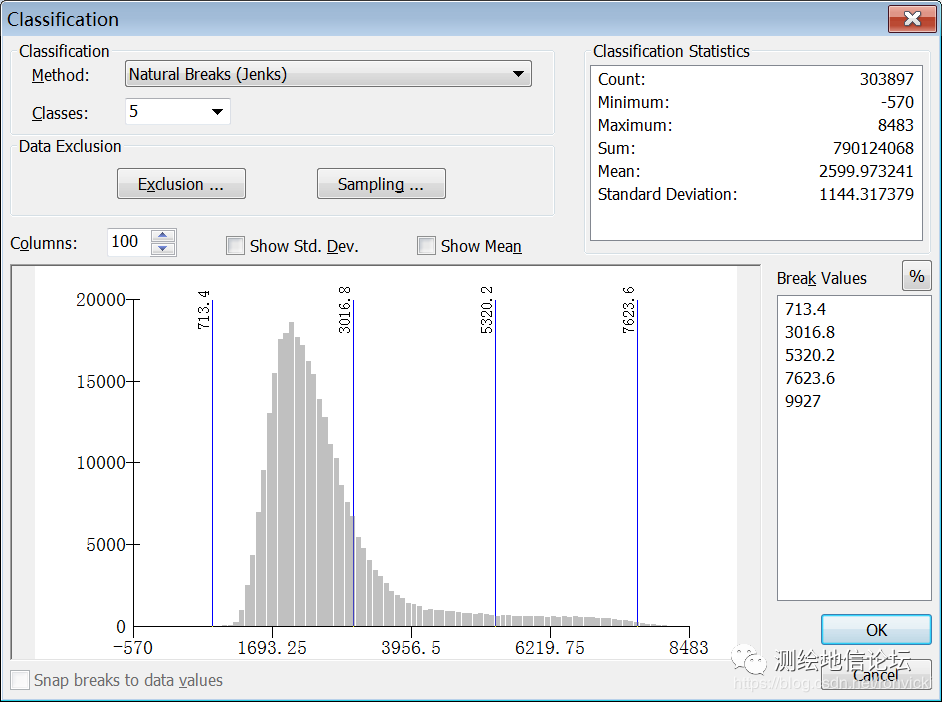942x702 pixels.
Task: Select 9927 in Break Values list
Action: coord(803,401)
